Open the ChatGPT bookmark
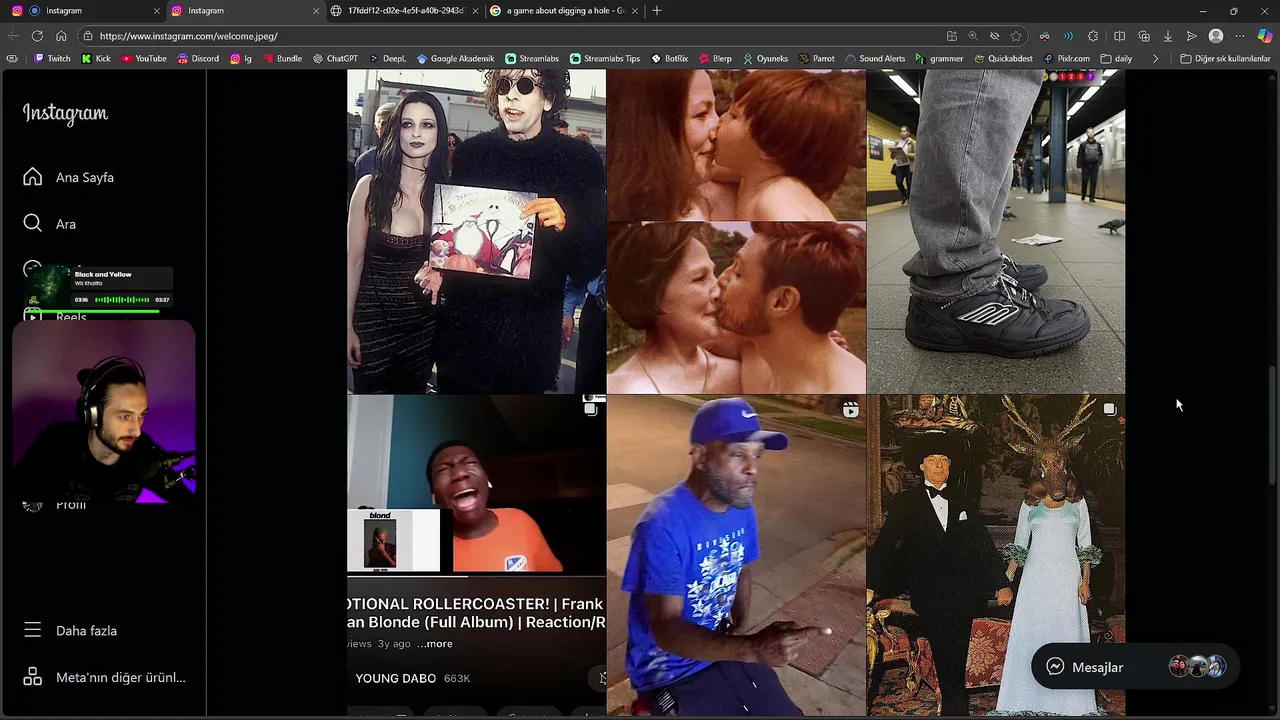This screenshot has width=1280, height=720. (335, 59)
